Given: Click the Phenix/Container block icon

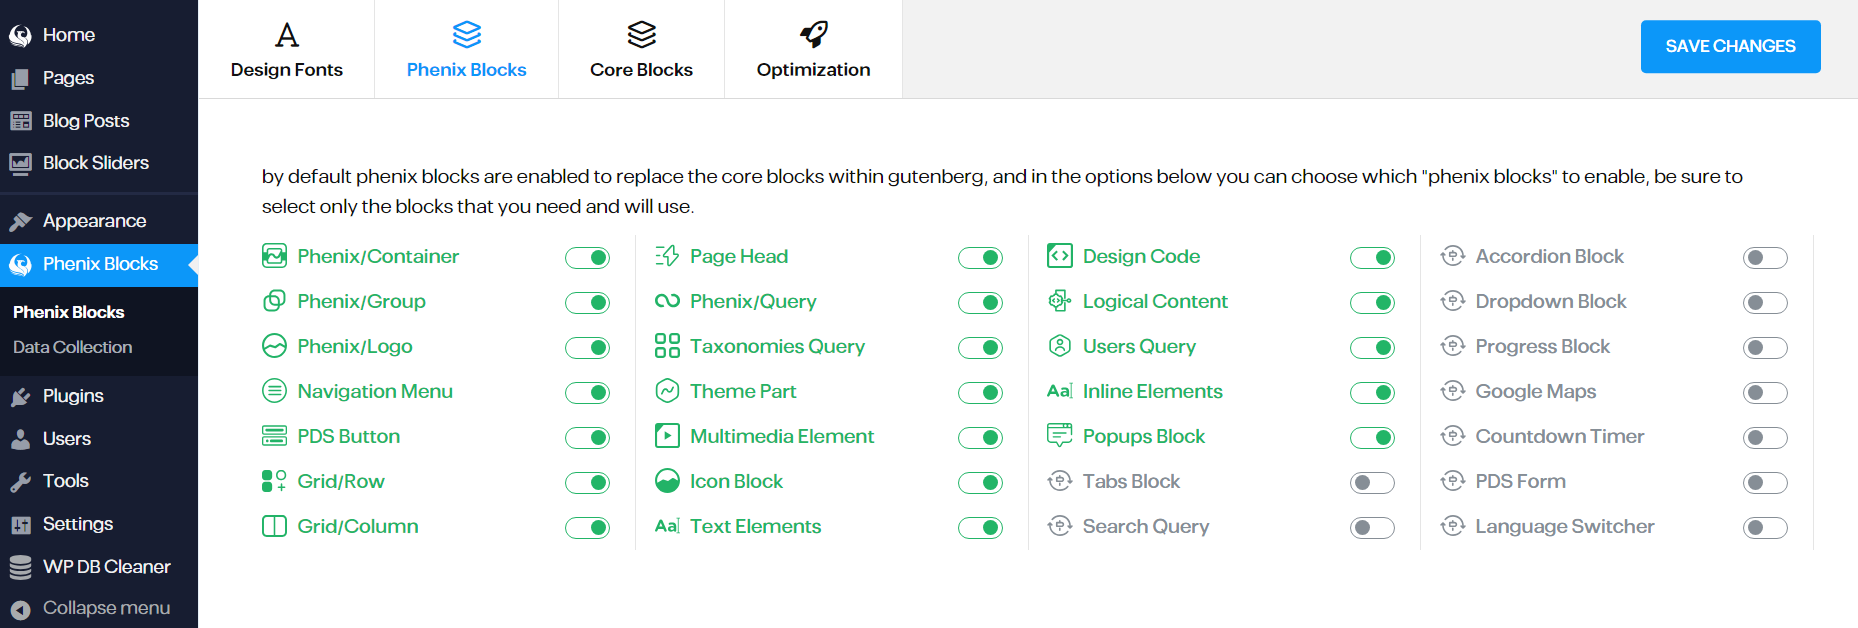Looking at the screenshot, I should coord(274,256).
